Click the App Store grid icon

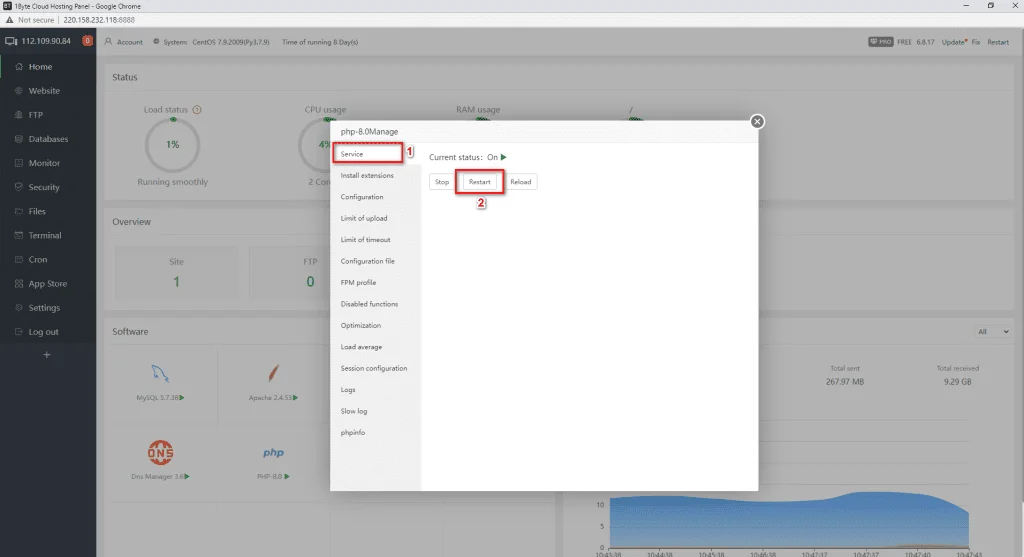coord(18,283)
